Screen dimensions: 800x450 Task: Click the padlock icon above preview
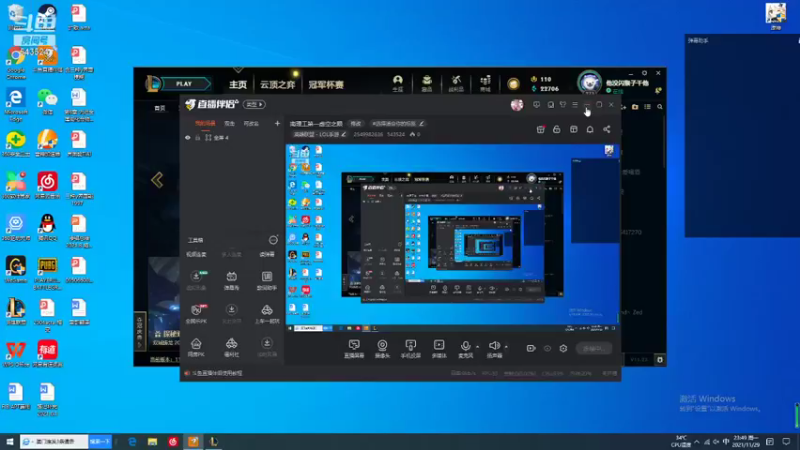click(557, 130)
